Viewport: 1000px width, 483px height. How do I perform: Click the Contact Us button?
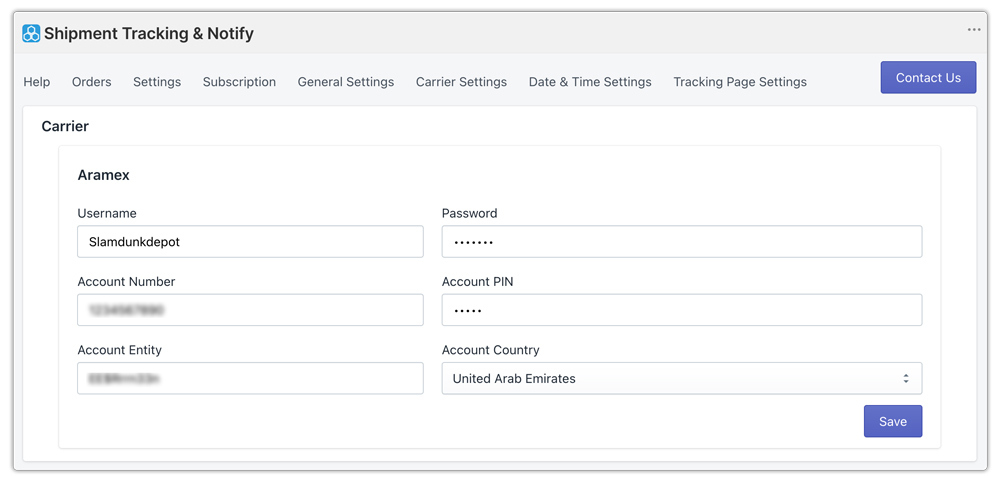[928, 78]
